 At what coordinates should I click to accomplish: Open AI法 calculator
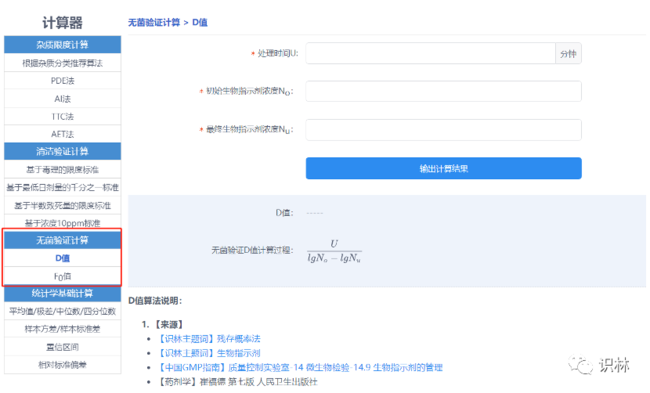(x=63, y=99)
